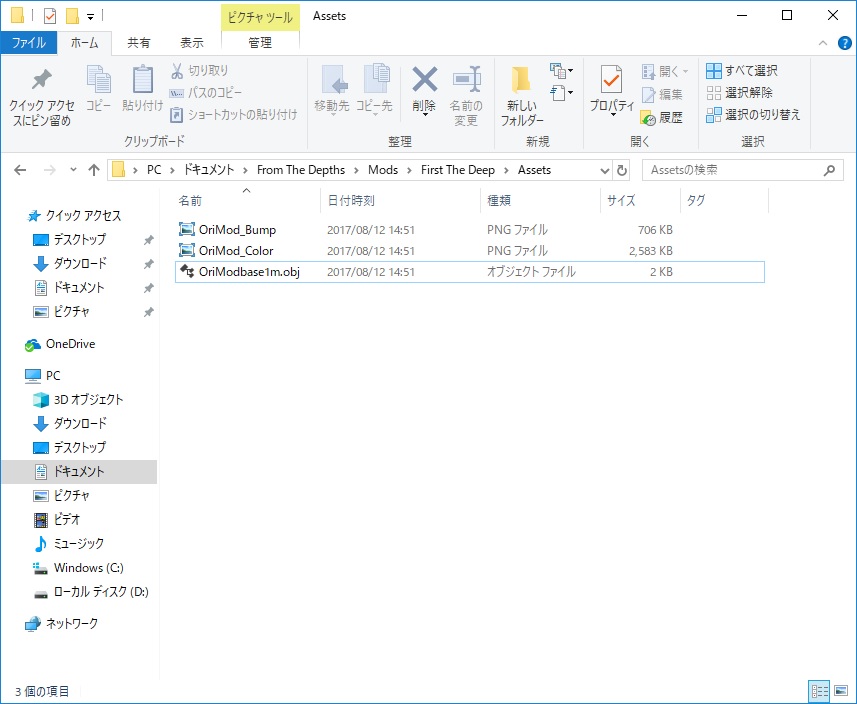Expand the address bar history dropdown

(x=604, y=170)
